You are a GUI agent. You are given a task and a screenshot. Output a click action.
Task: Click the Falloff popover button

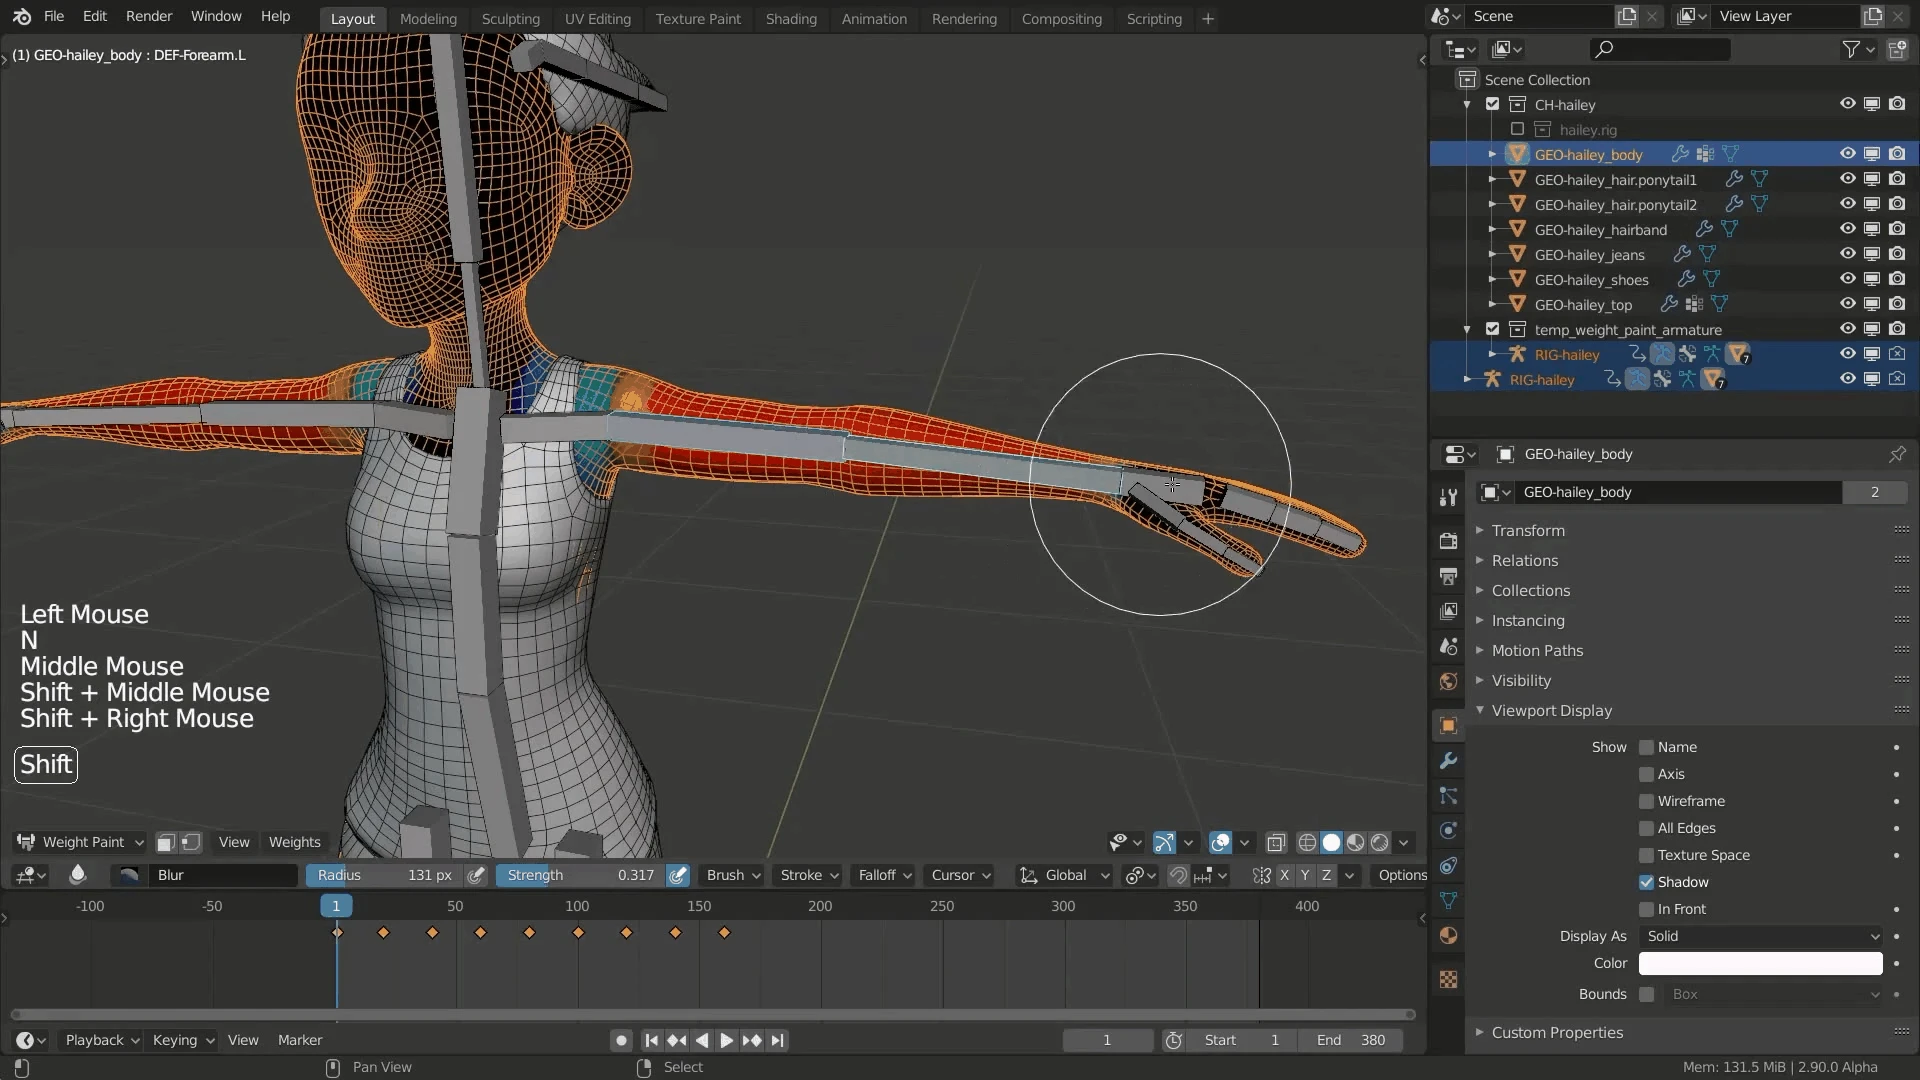[x=884, y=875]
